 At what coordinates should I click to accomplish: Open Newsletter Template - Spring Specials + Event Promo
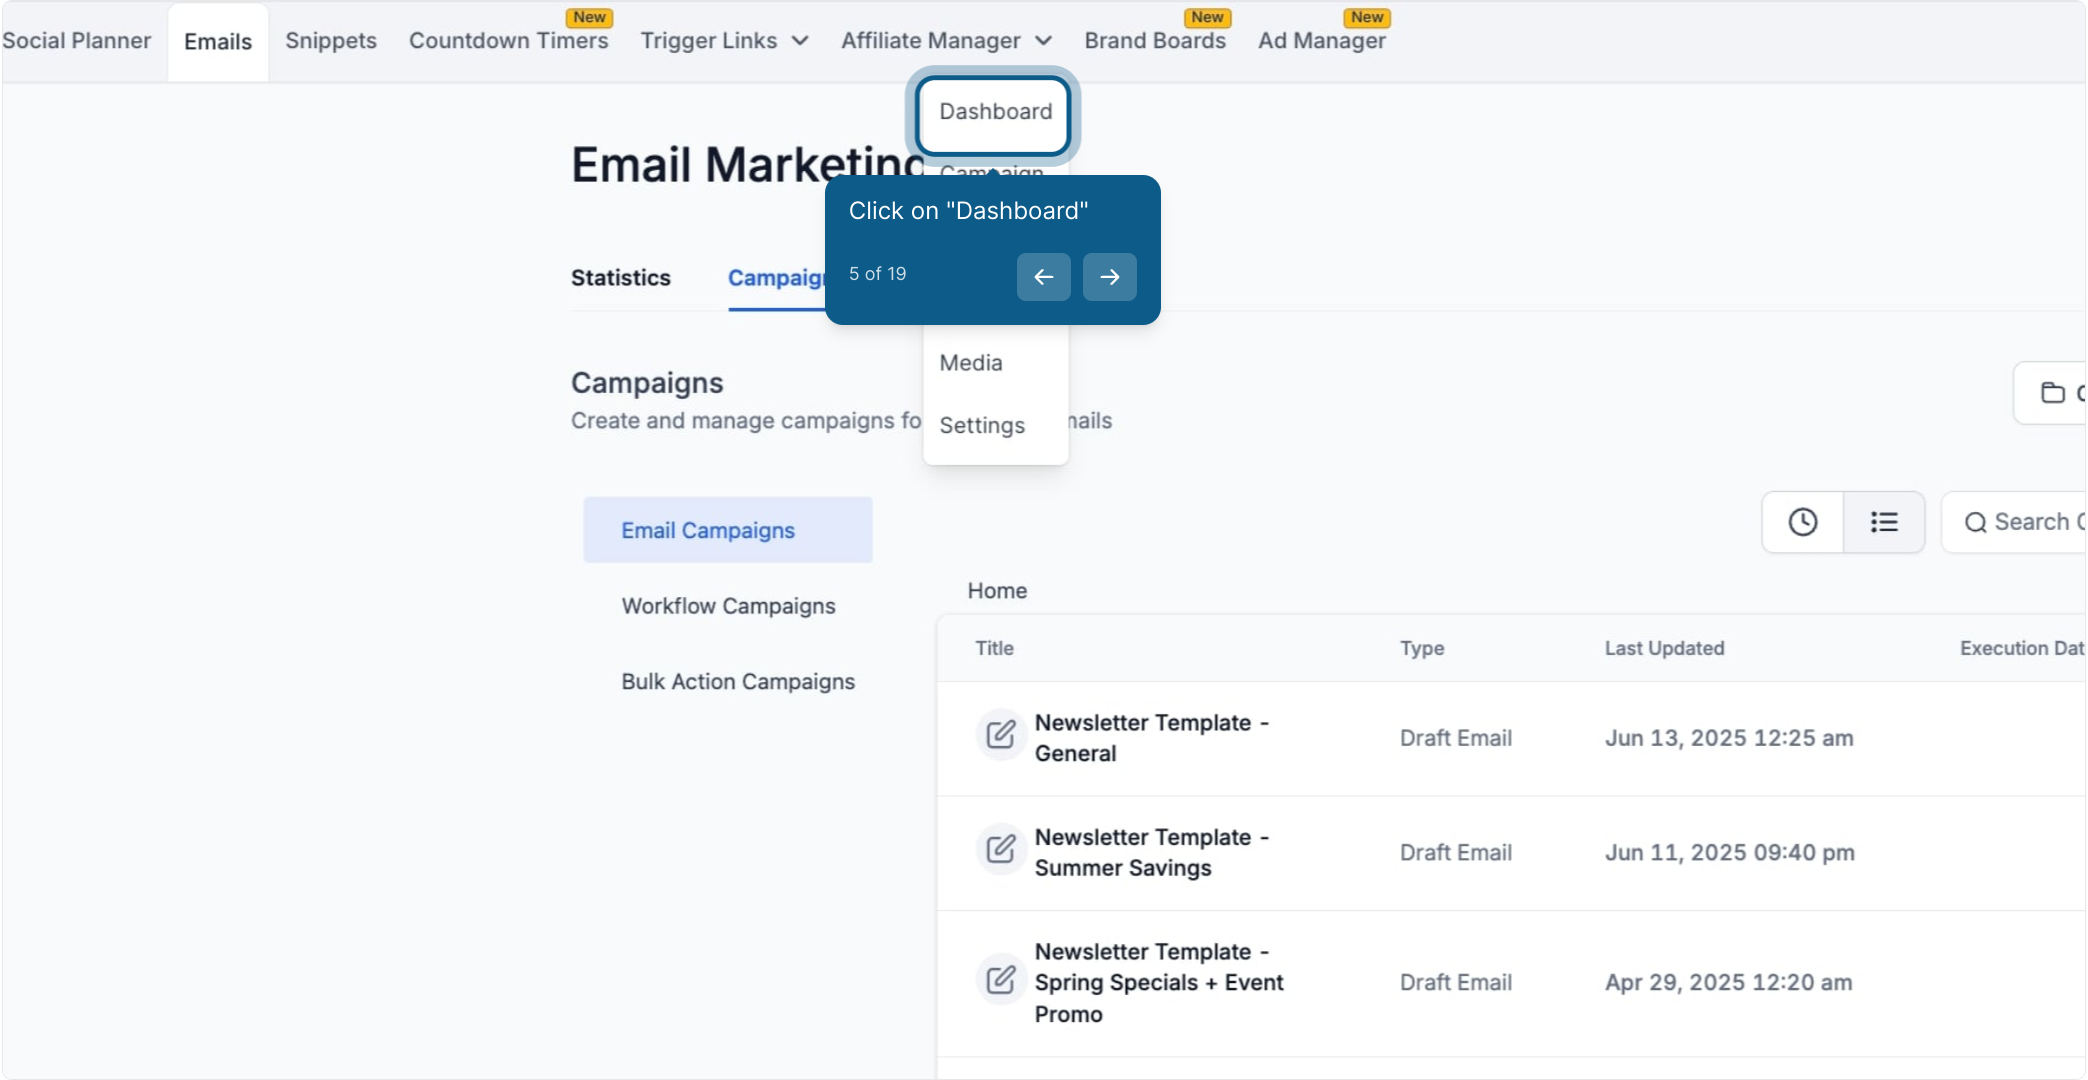tap(1159, 983)
